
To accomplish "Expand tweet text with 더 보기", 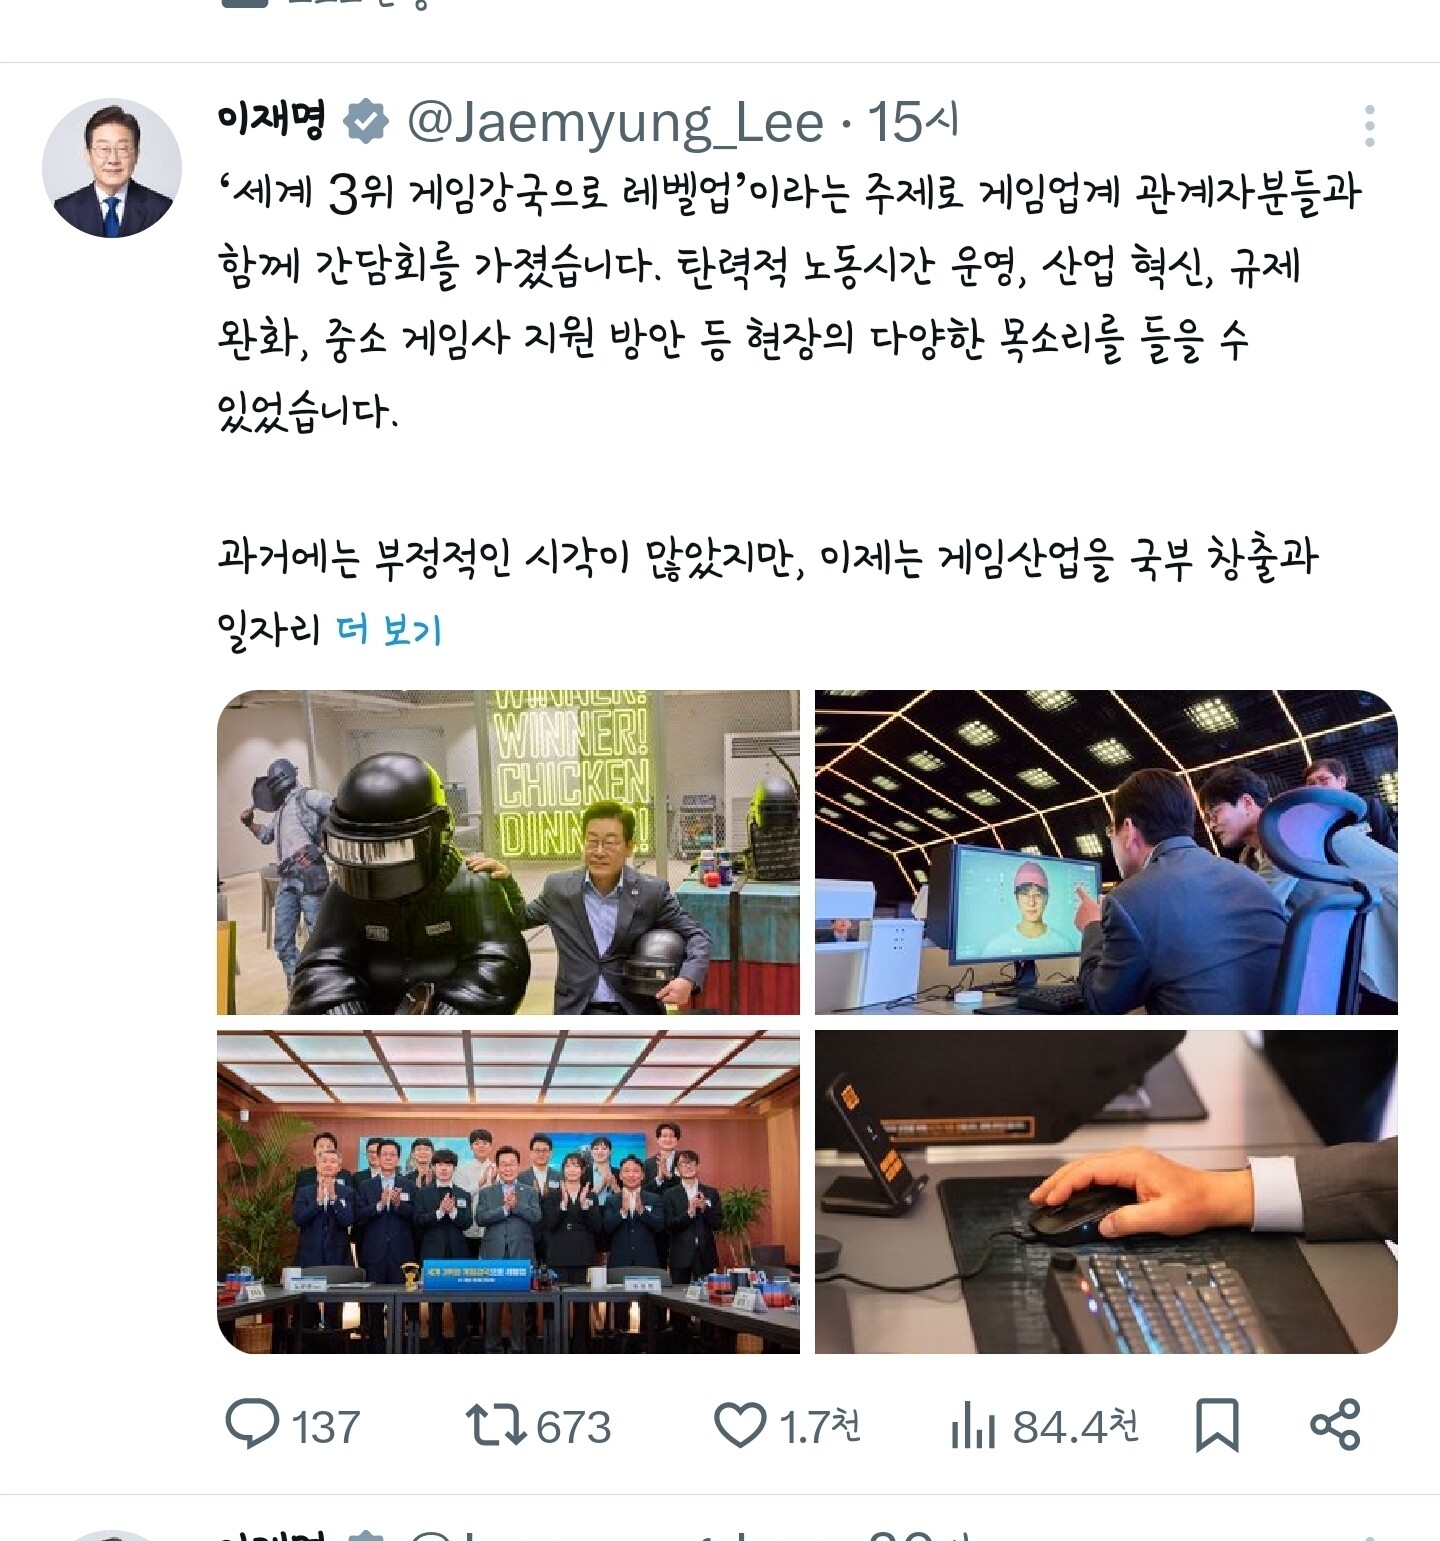I will pyautogui.click(x=389, y=630).
